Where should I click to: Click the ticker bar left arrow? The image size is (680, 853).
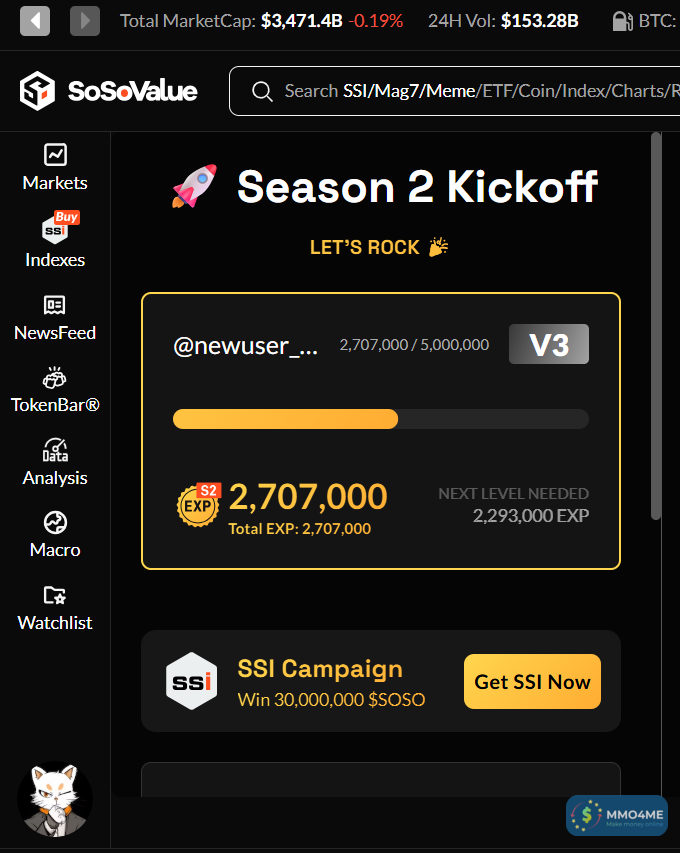tap(35, 20)
